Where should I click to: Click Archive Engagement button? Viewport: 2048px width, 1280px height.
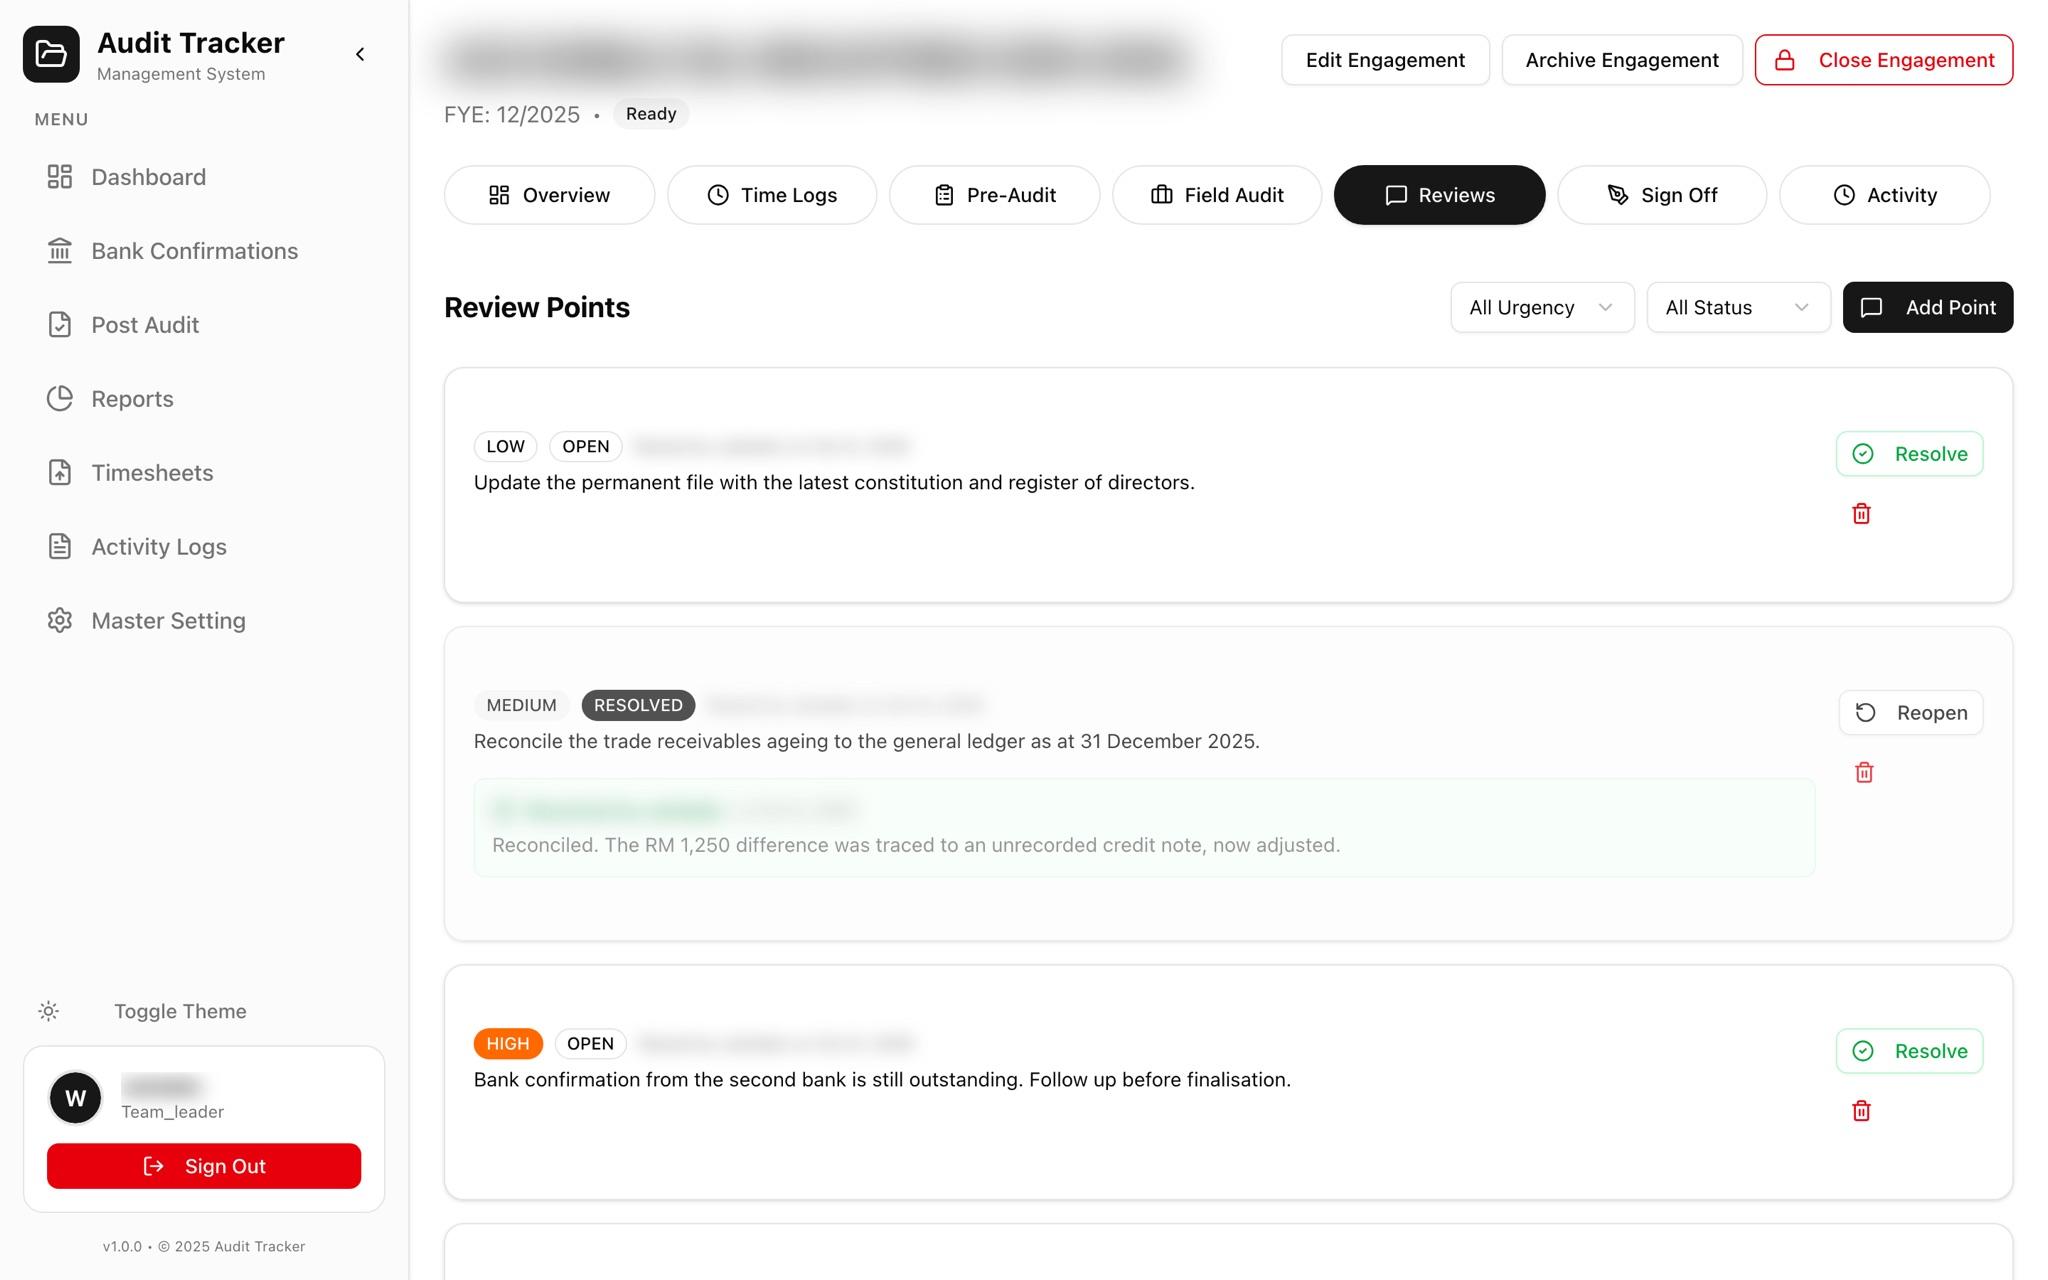[x=1622, y=60]
